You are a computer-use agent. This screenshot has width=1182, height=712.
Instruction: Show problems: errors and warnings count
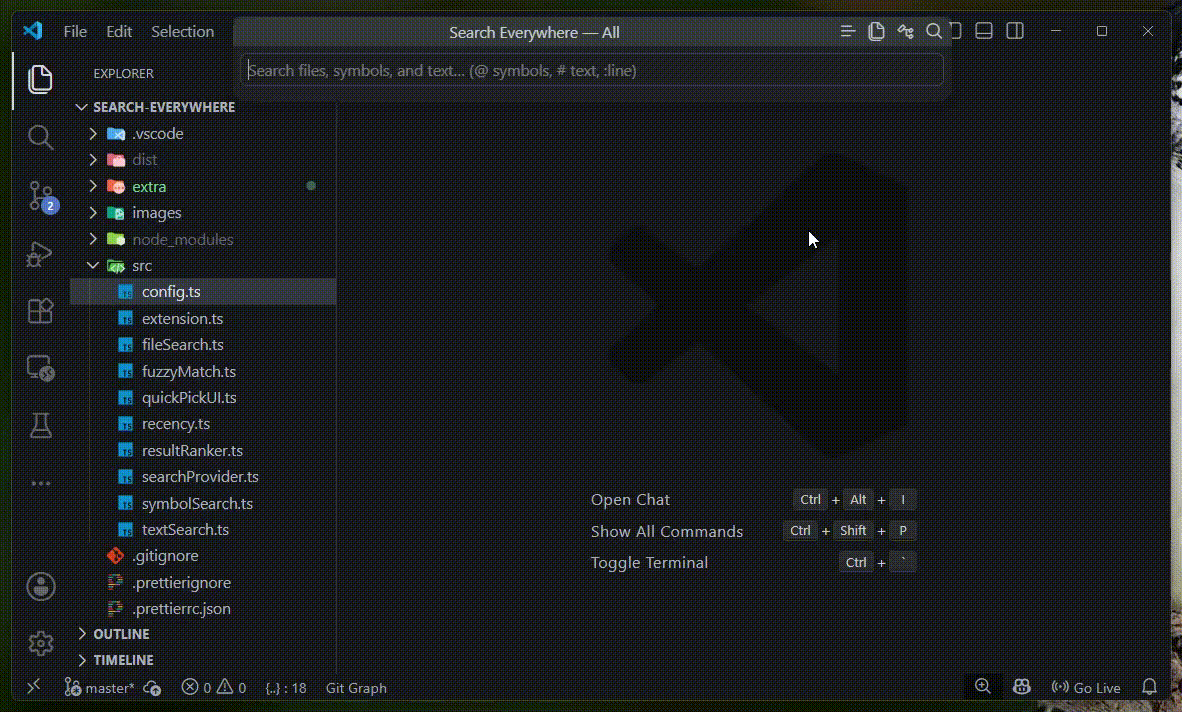(x=214, y=688)
